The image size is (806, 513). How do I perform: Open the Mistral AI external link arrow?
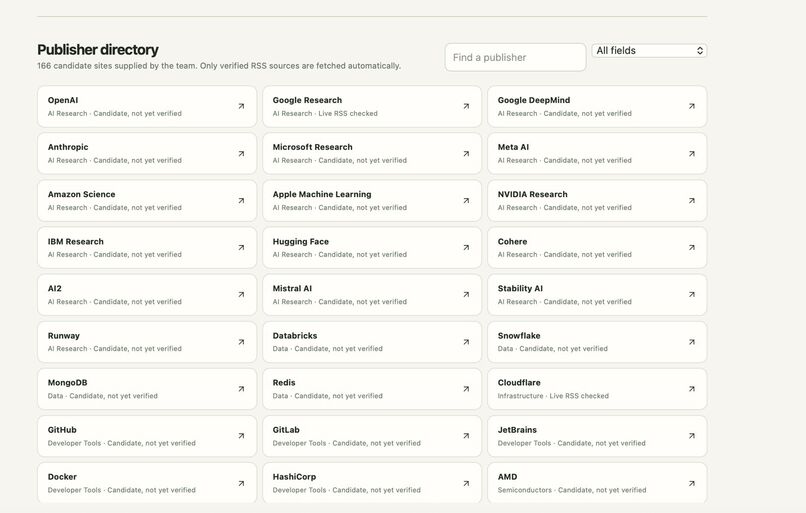(x=466, y=295)
